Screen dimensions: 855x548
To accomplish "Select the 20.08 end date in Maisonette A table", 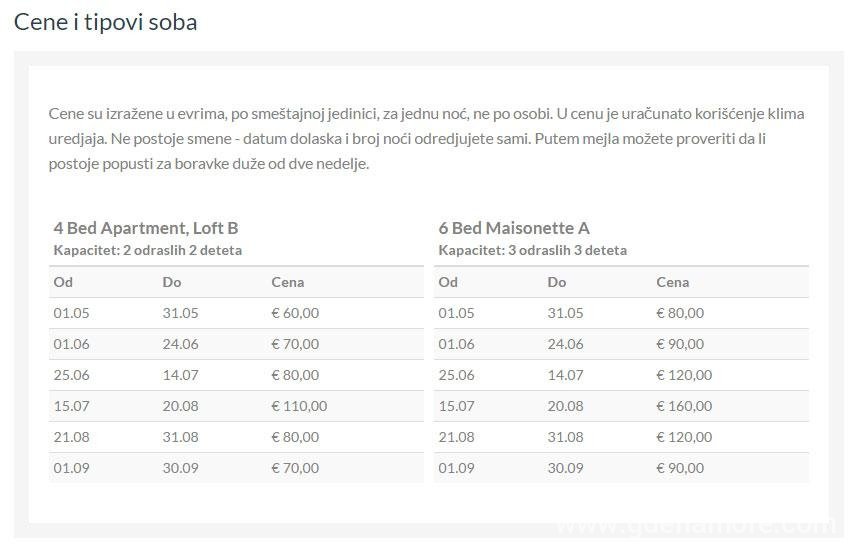I will [x=565, y=406].
